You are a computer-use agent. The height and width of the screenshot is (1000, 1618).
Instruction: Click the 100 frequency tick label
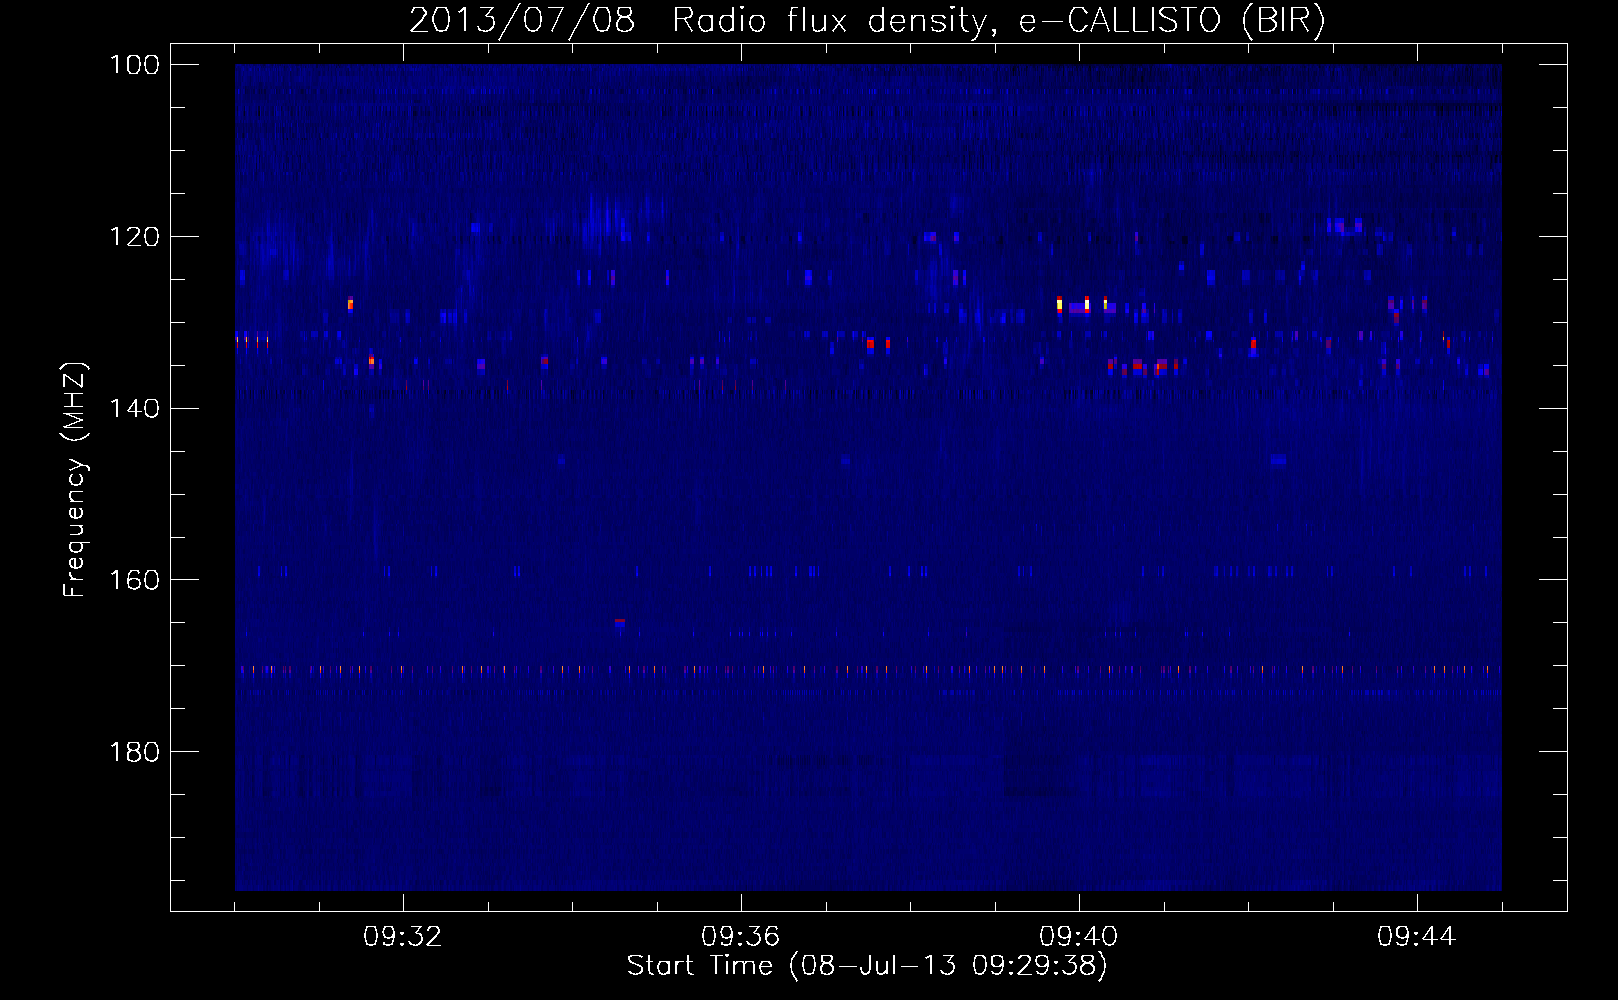[135, 65]
